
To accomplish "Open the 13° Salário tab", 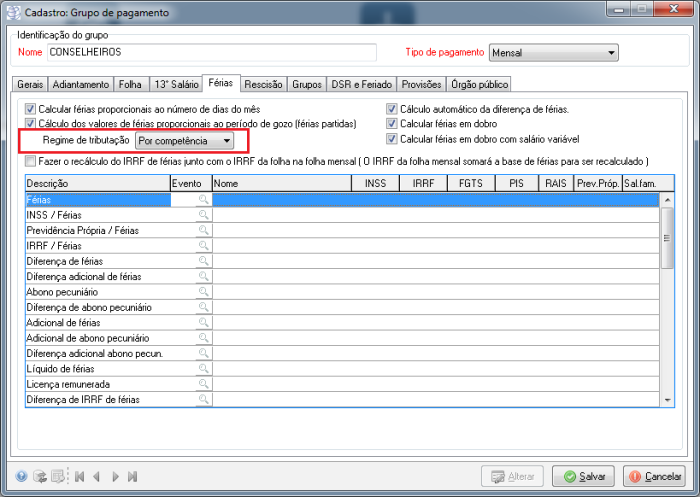I will pos(174,85).
